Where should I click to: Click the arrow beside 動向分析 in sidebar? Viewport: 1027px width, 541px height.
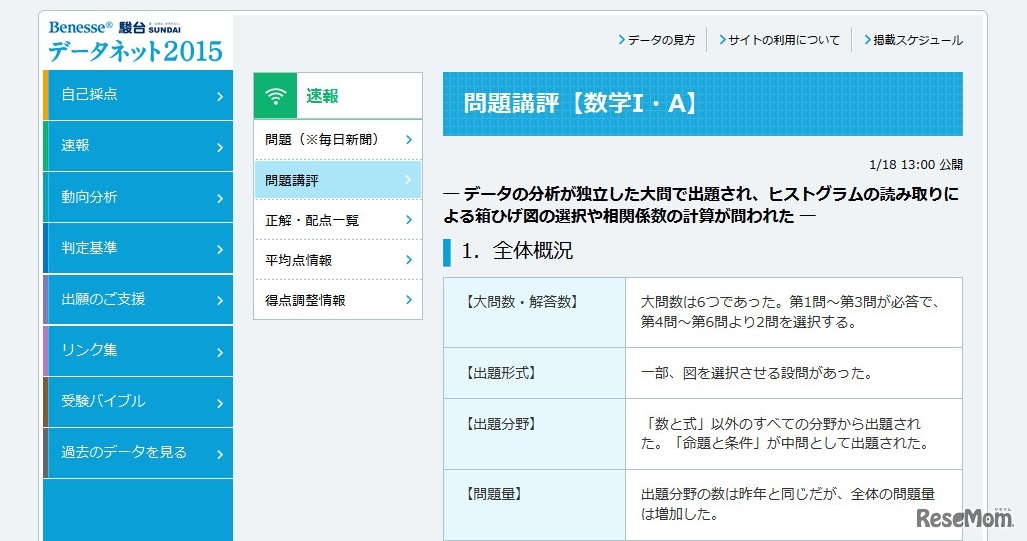220,198
